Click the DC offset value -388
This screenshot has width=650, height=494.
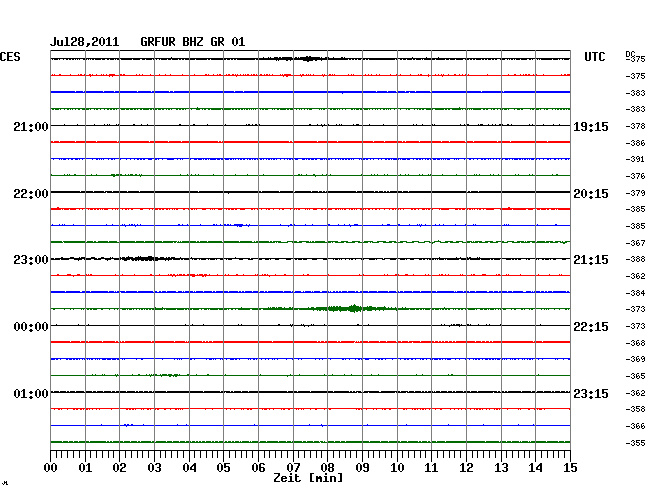pos(635,259)
